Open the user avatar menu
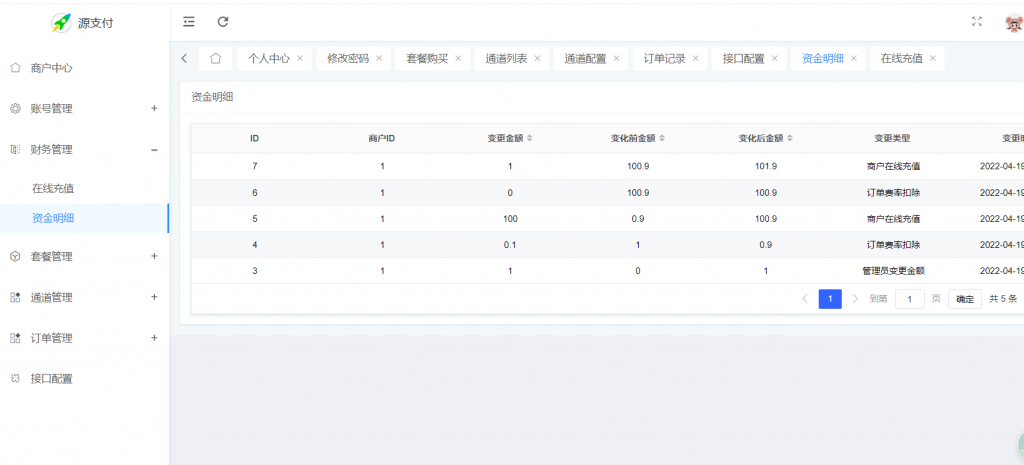 tap(1012, 22)
